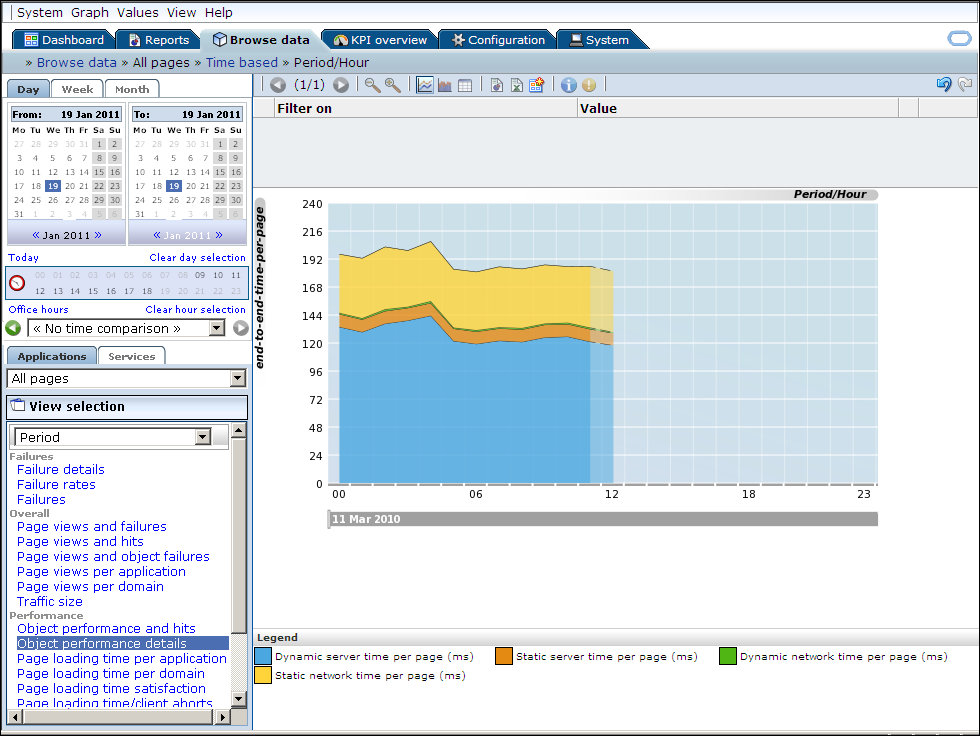Toggle hour 14 in hour selection
The width and height of the screenshot is (980, 736).
(x=75, y=291)
